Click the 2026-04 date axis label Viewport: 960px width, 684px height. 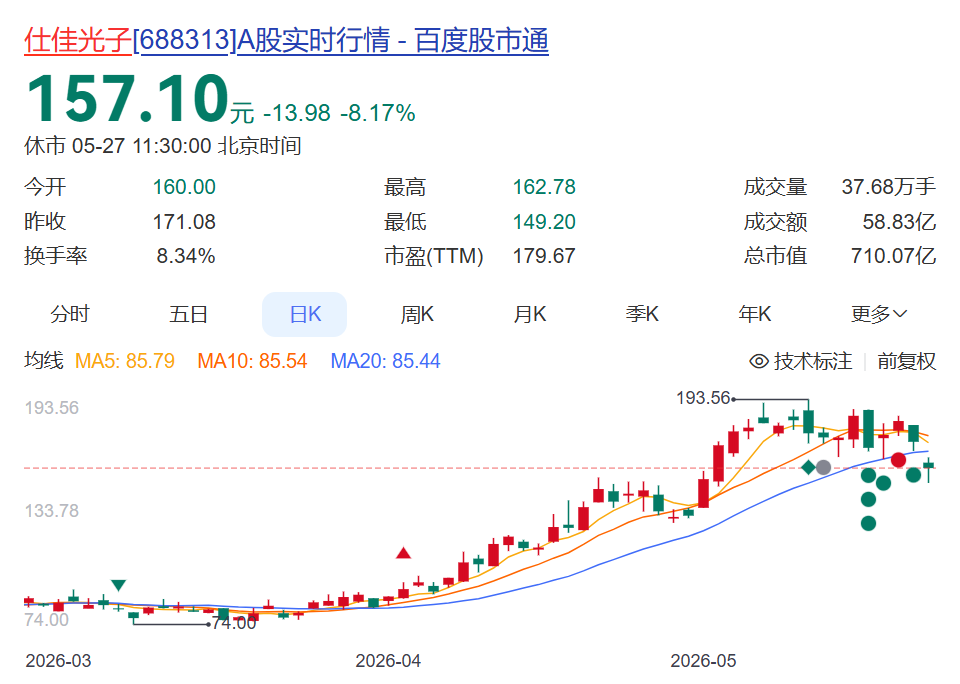click(x=388, y=661)
